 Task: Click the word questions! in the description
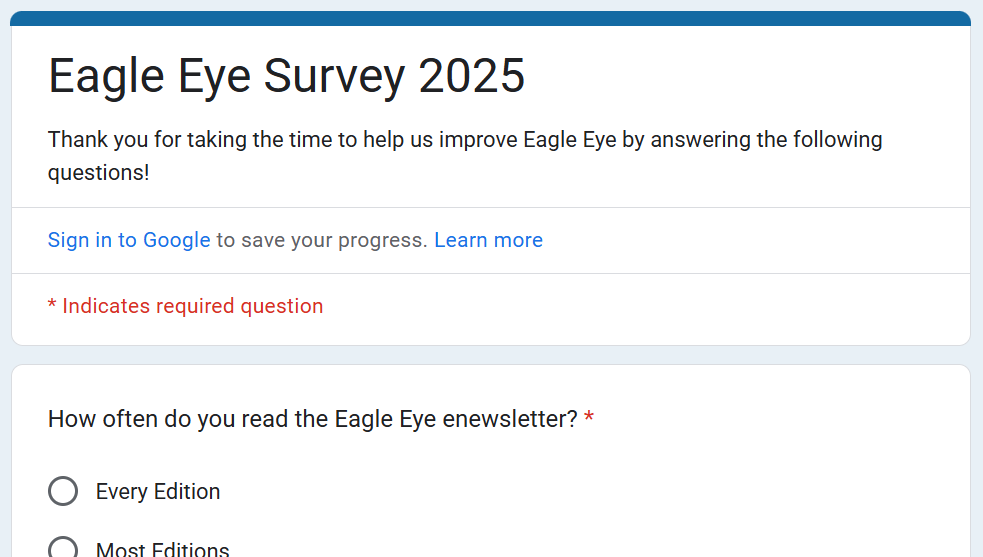pos(98,172)
